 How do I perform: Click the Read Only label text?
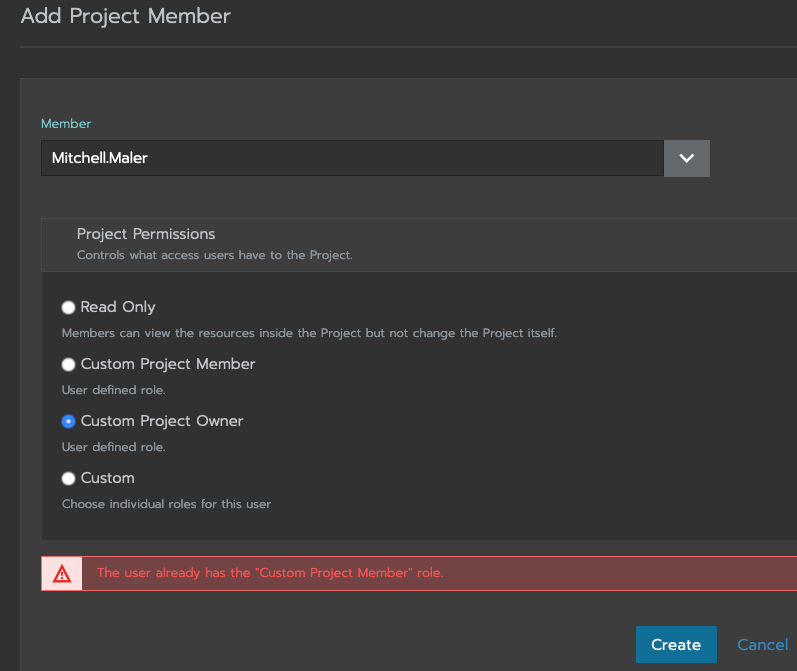118,307
